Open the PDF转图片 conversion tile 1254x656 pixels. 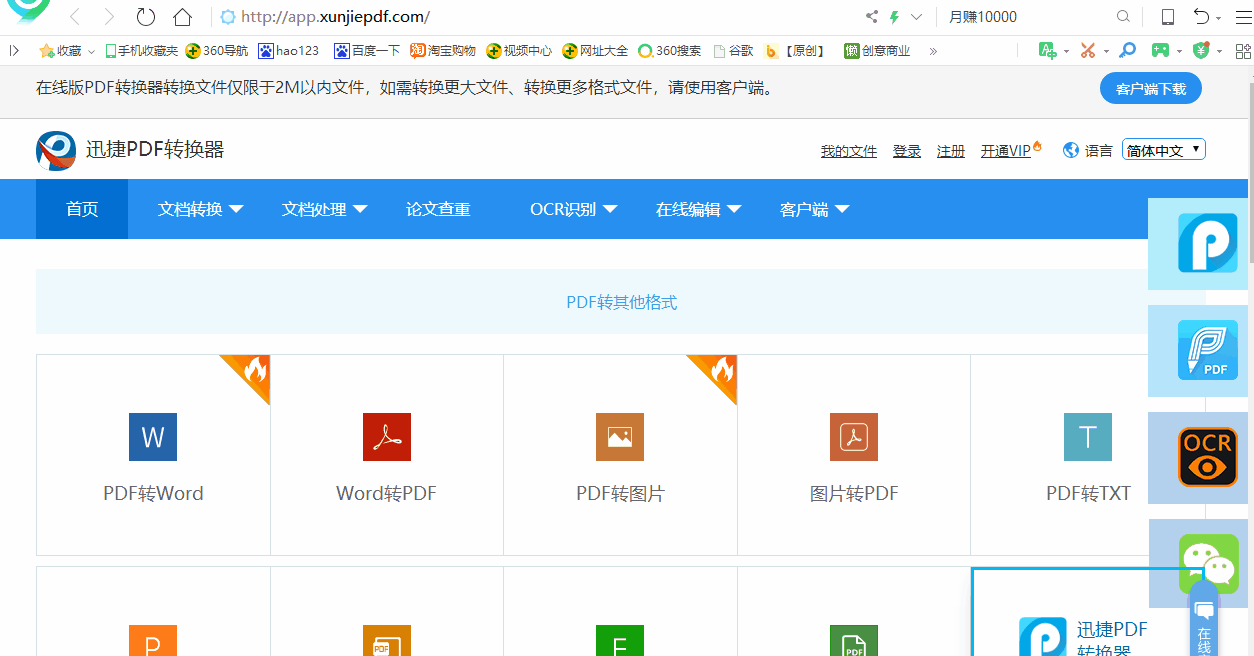pos(620,455)
